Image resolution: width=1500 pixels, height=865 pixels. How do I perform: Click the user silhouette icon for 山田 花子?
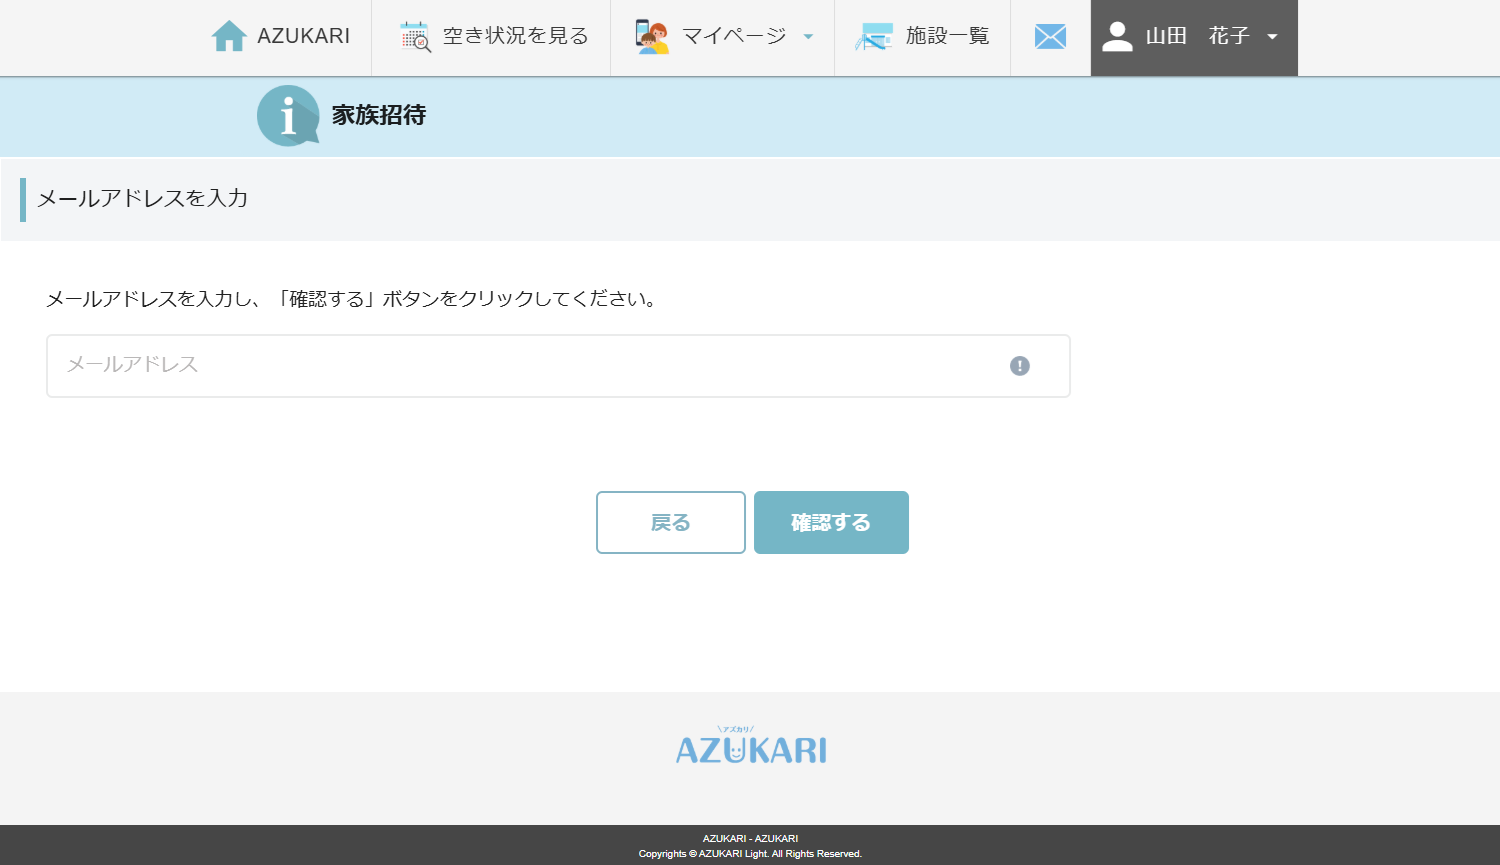point(1117,36)
